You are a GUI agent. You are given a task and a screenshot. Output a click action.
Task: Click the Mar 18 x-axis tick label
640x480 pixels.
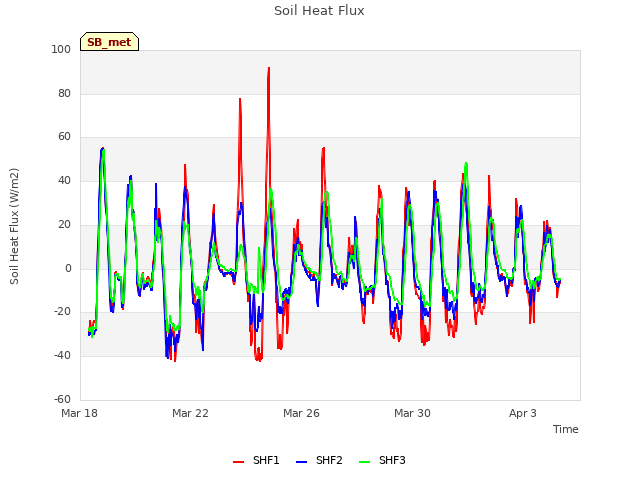(x=80, y=413)
